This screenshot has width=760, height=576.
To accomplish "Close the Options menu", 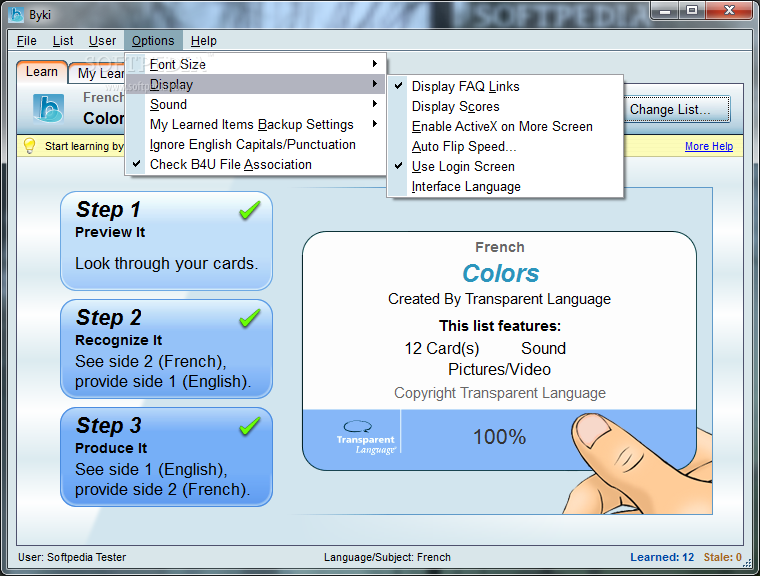I will pyautogui.click(x=153, y=41).
